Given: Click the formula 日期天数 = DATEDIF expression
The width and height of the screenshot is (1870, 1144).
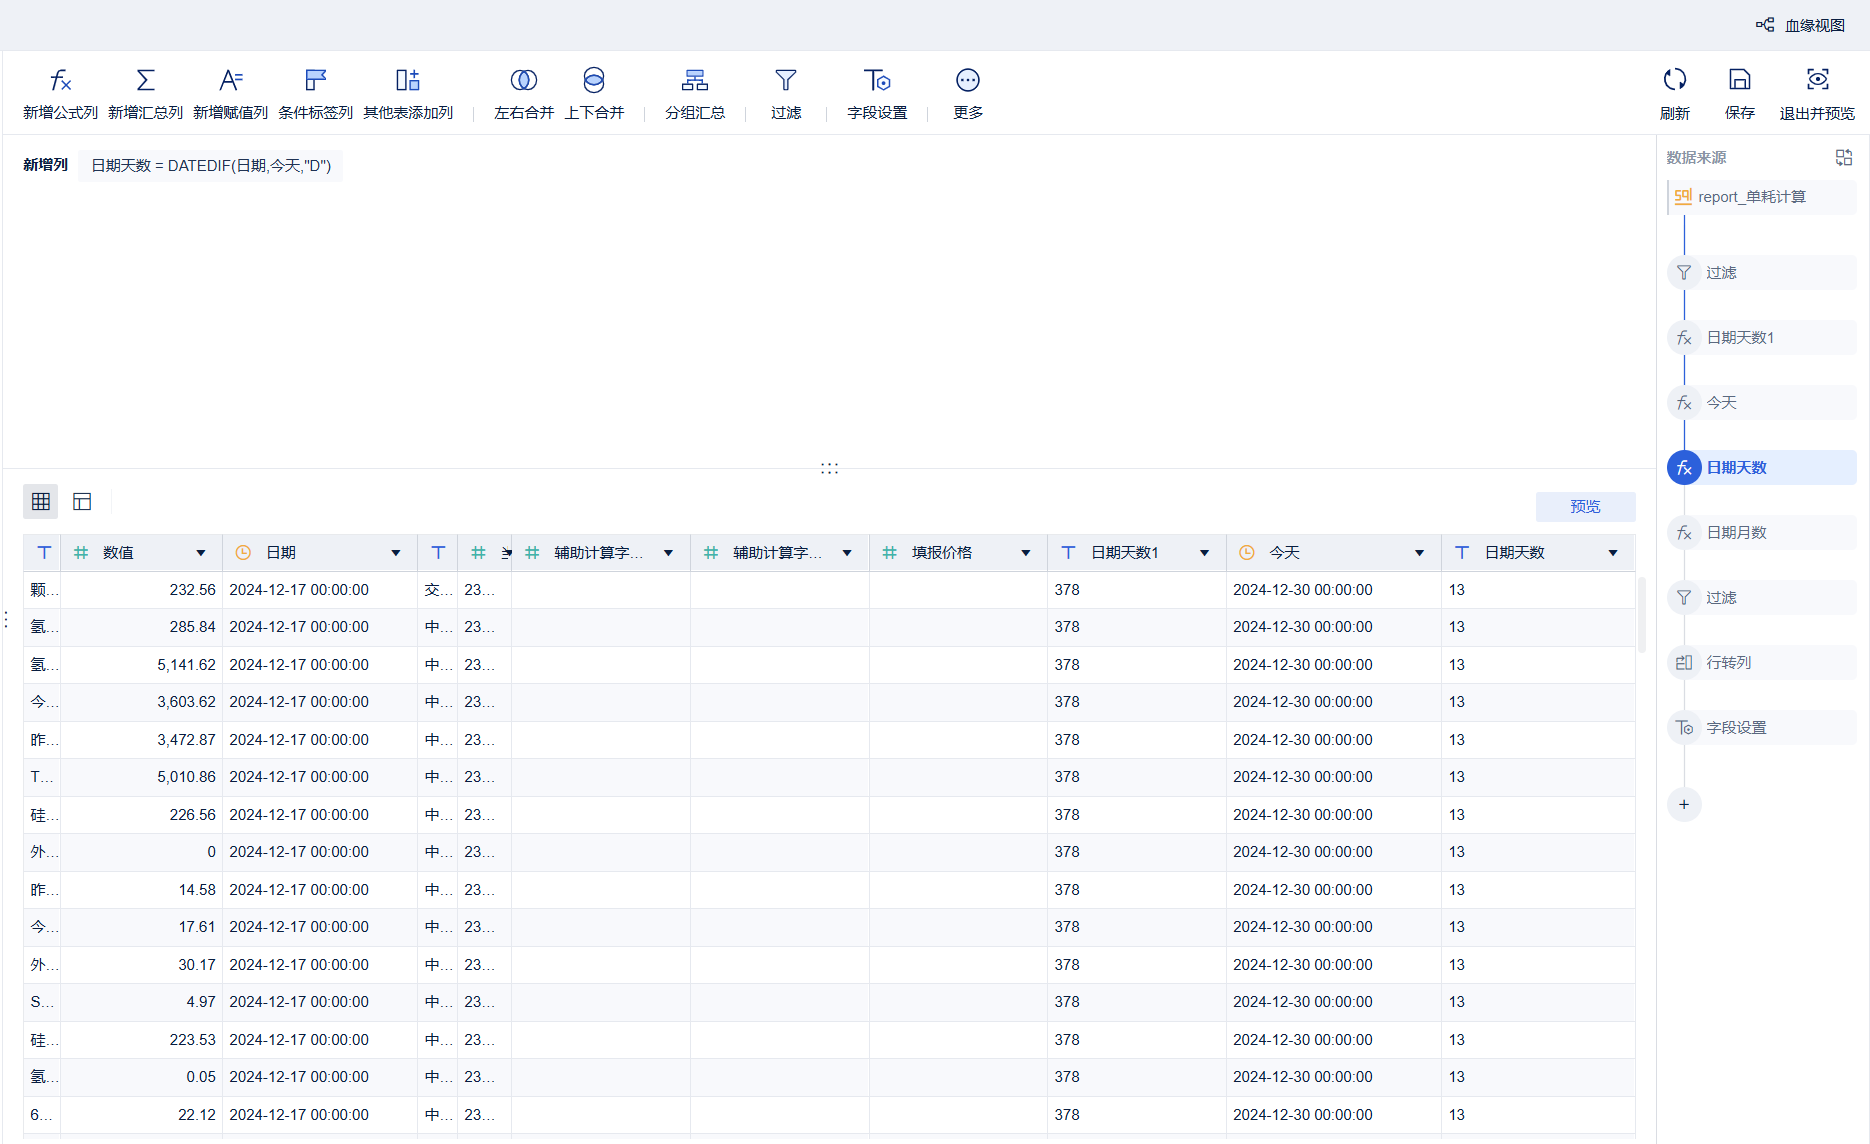Looking at the screenshot, I should pos(211,166).
